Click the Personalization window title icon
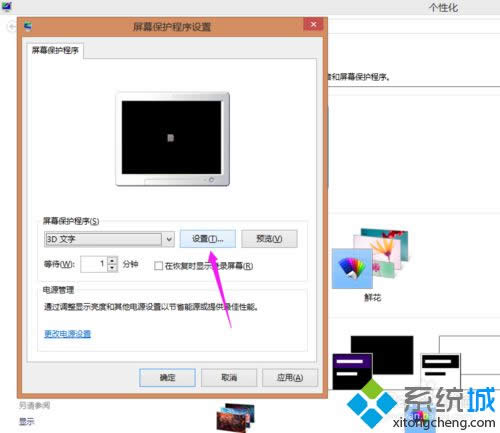Viewport: 500px width, 433px height. [x=6, y=6]
